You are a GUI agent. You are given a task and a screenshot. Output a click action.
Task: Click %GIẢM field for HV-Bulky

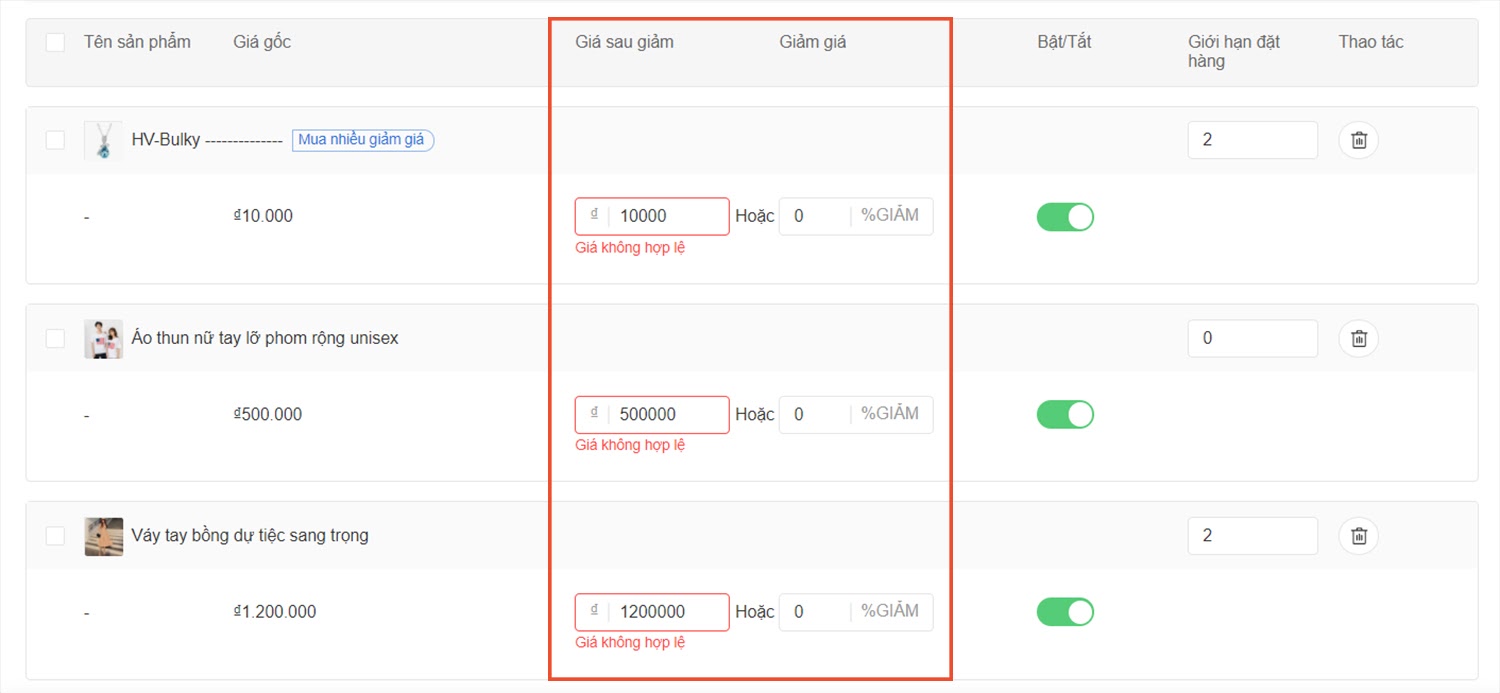[x=815, y=216]
